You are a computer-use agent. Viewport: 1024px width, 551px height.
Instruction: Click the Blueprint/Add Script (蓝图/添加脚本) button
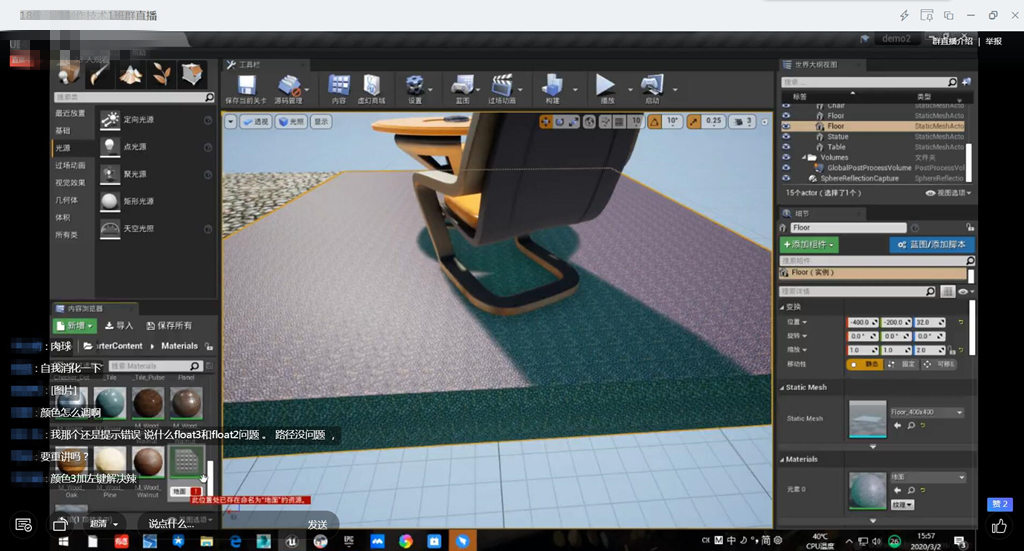tap(932, 245)
